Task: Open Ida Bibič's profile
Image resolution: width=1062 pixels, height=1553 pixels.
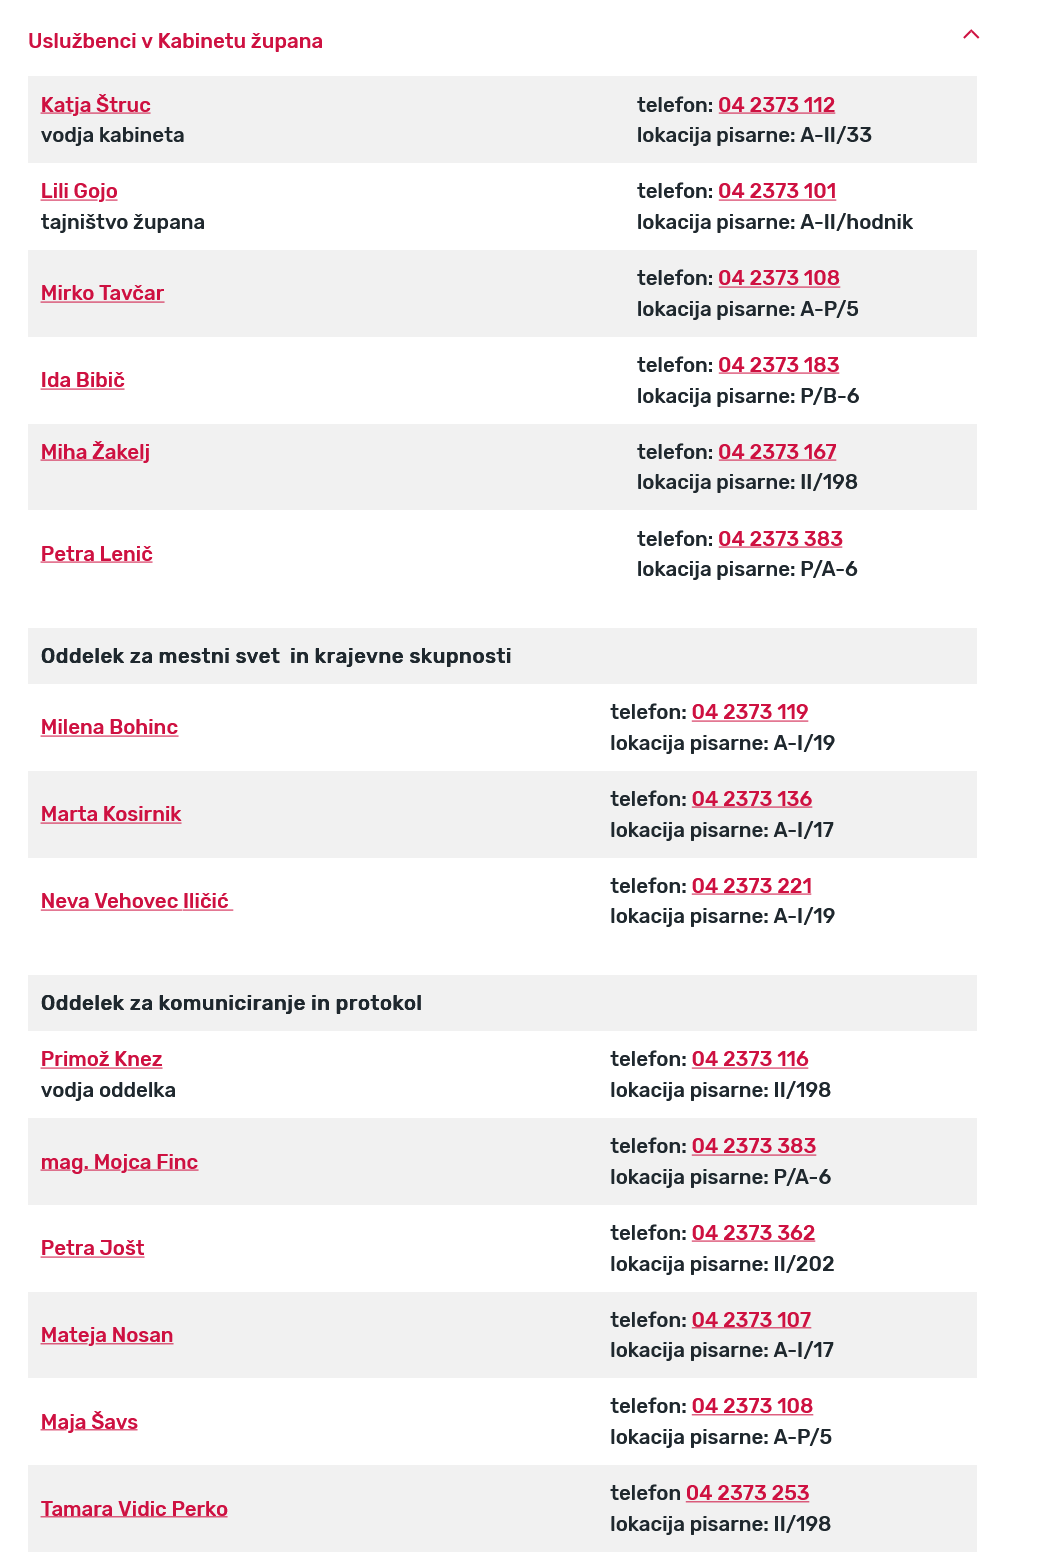Action: point(82,380)
